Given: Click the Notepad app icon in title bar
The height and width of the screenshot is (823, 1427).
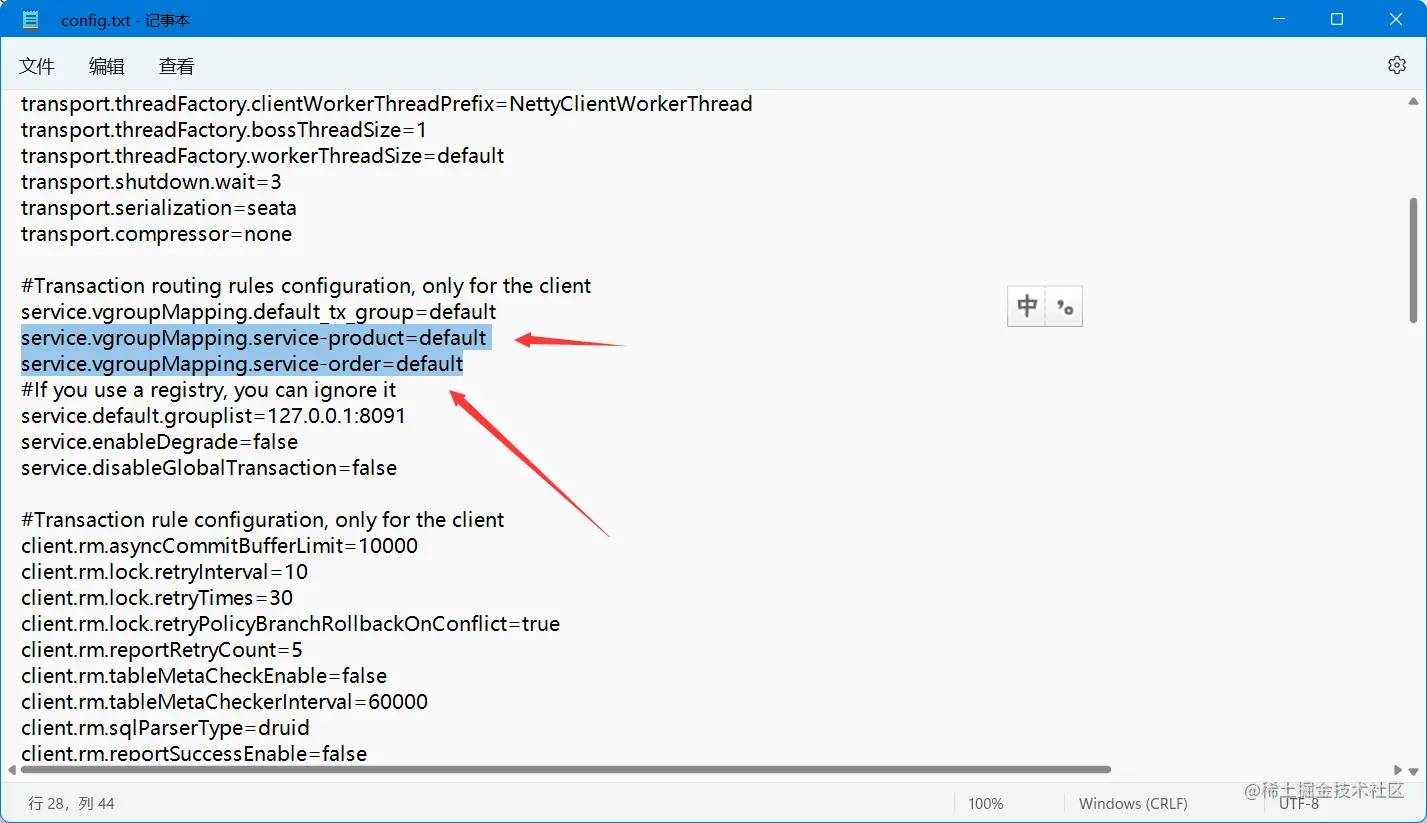Looking at the screenshot, I should coord(31,19).
